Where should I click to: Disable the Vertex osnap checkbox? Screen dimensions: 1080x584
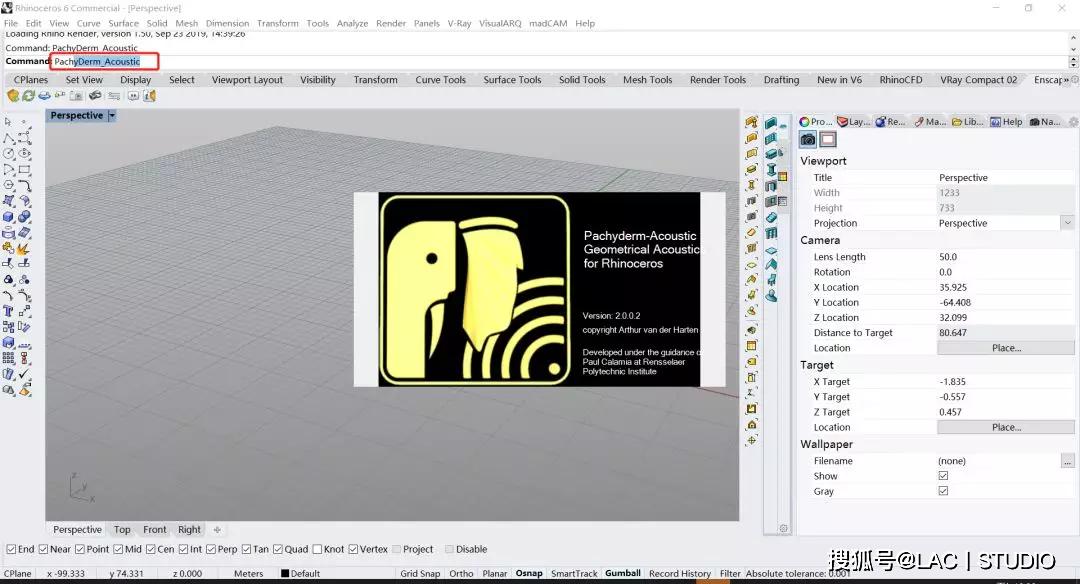coord(353,549)
